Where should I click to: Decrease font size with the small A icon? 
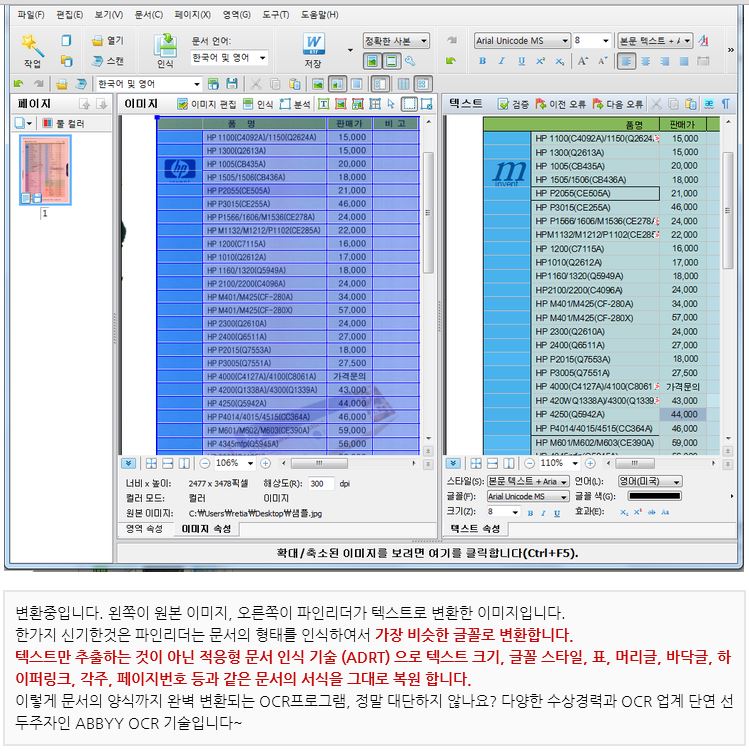[x=603, y=61]
